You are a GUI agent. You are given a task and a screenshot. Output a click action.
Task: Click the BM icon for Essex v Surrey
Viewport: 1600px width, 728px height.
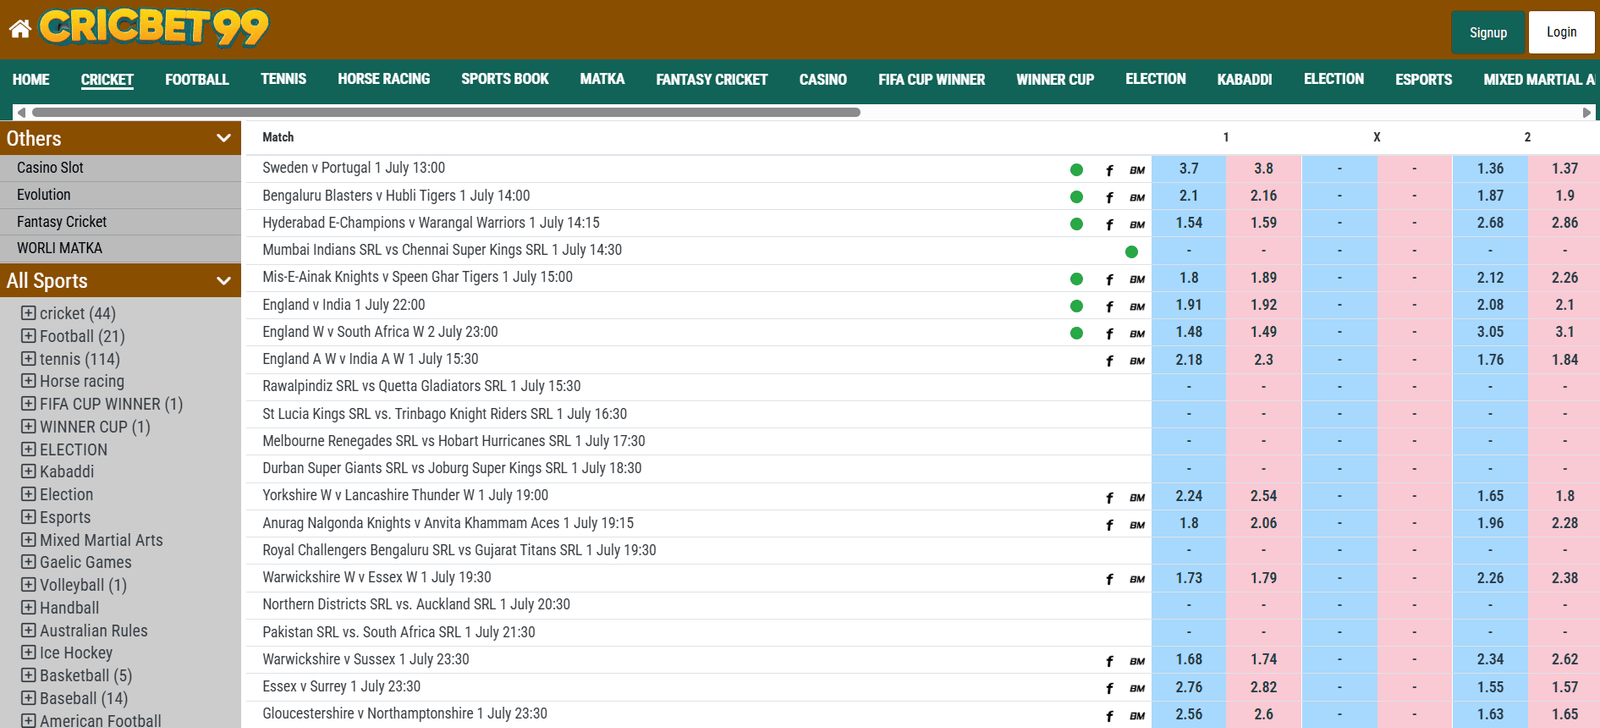[x=1137, y=688]
